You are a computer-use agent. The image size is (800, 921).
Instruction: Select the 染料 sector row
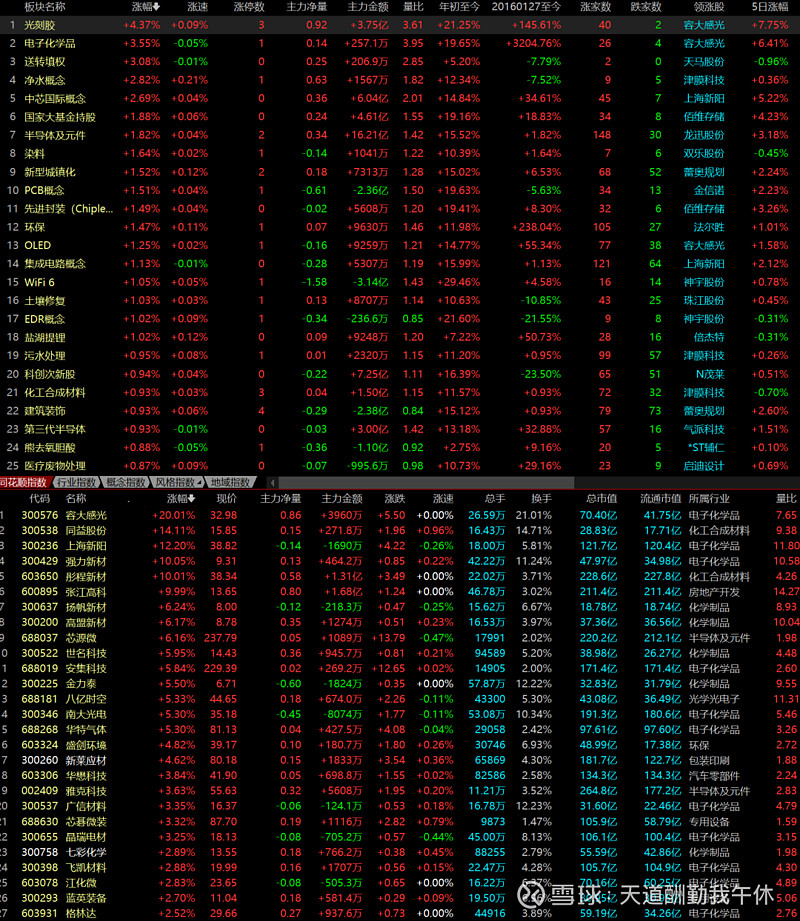[x=400, y=153]
